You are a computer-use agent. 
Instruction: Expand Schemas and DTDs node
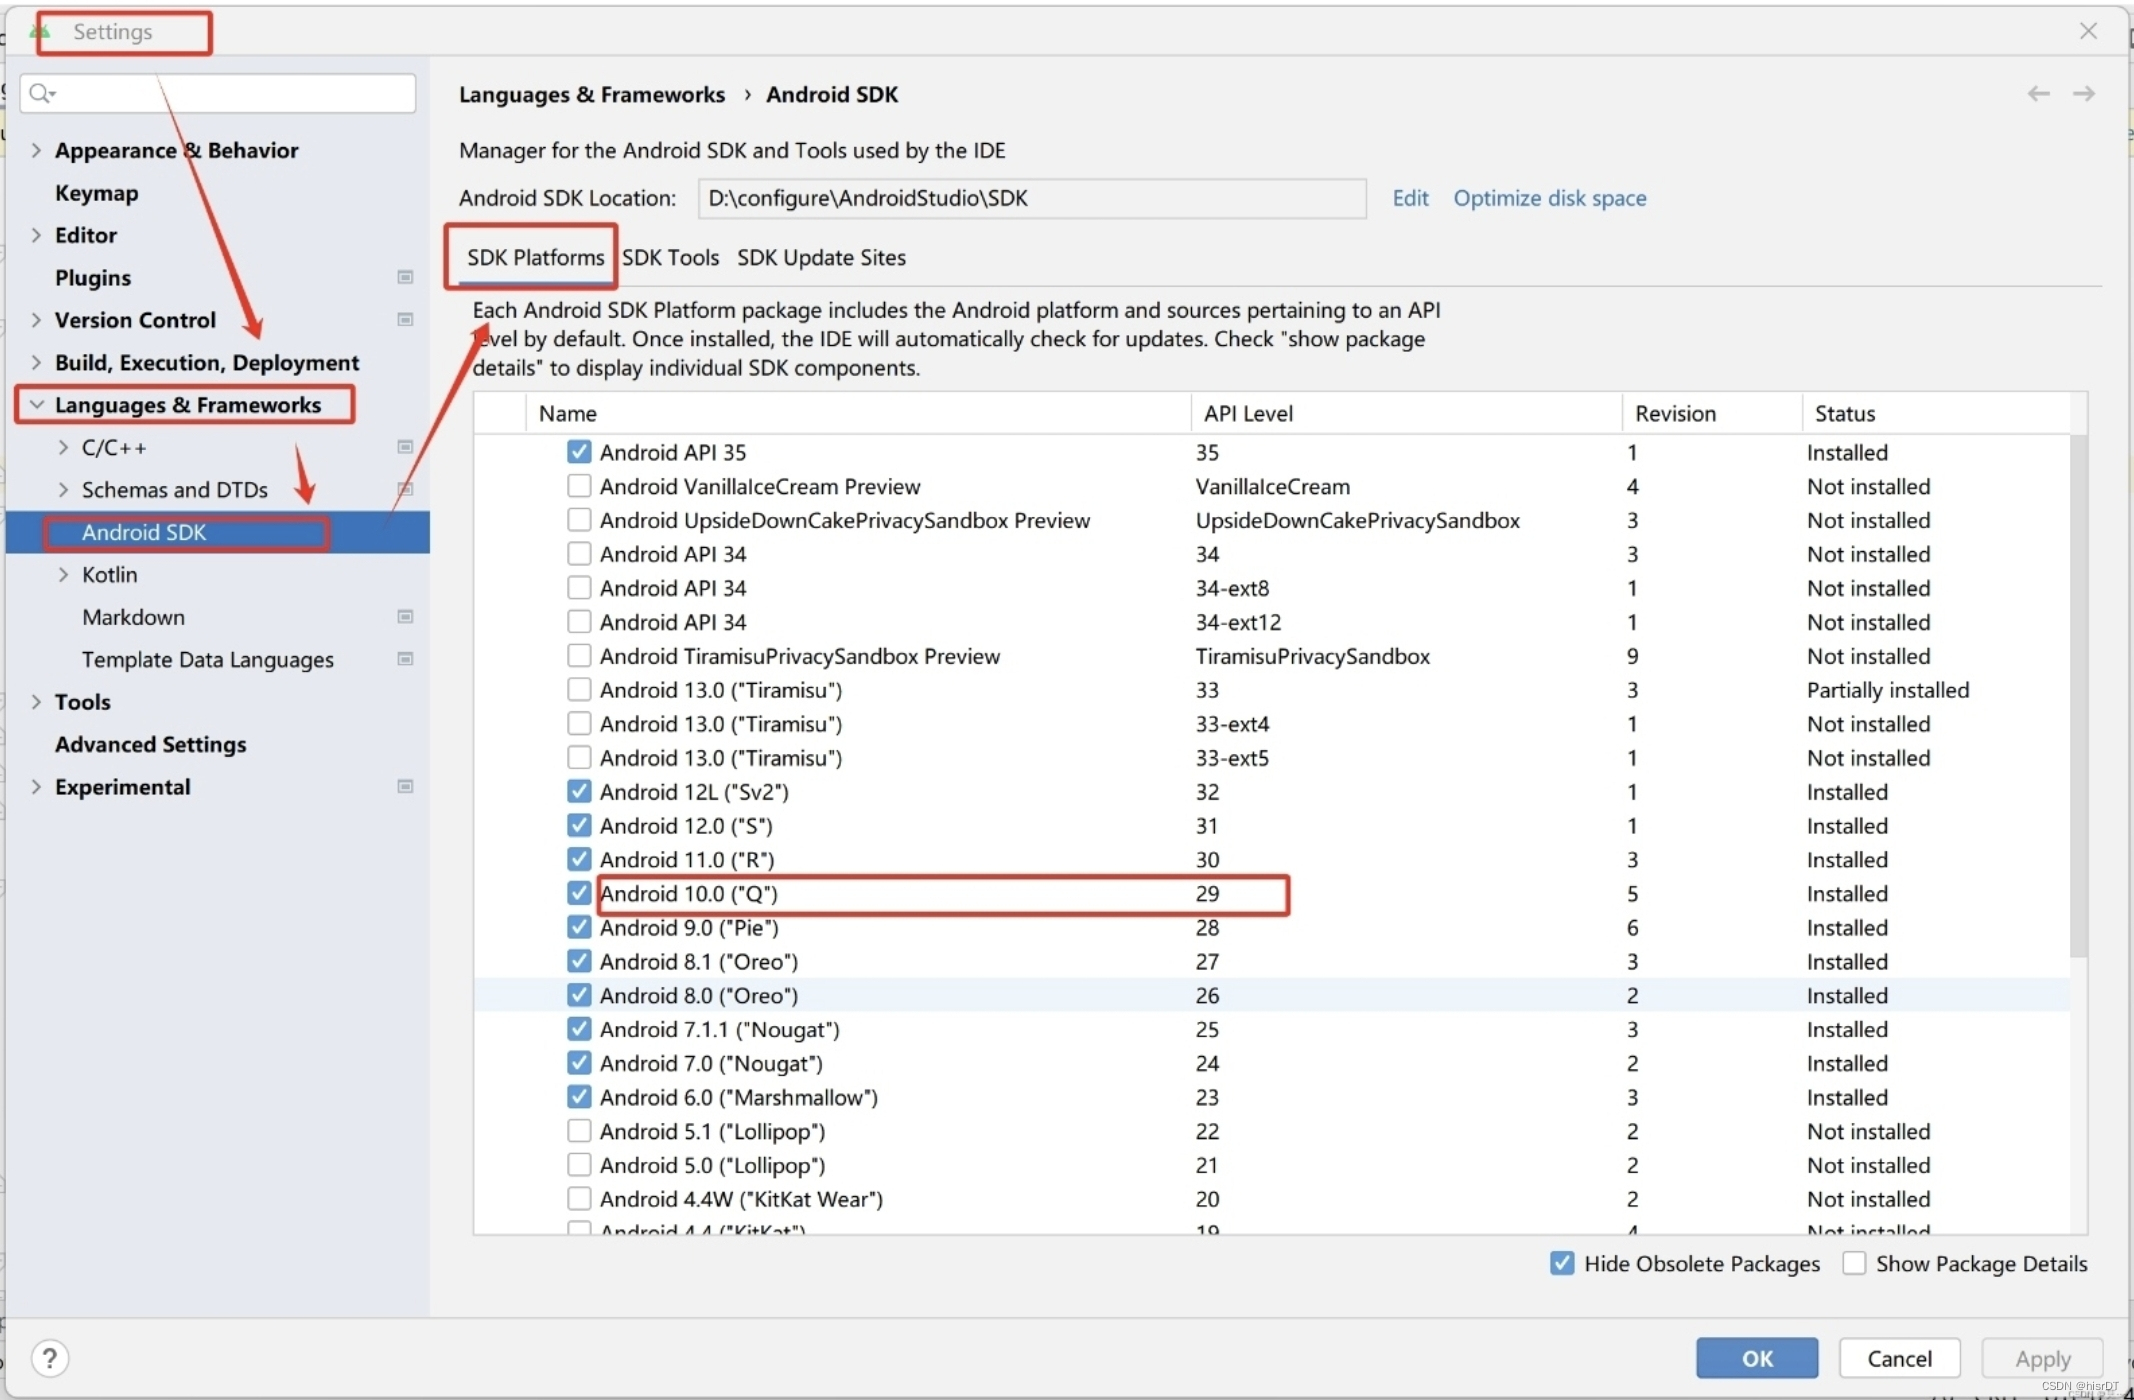pyautogui.click(x=63, y=490)
